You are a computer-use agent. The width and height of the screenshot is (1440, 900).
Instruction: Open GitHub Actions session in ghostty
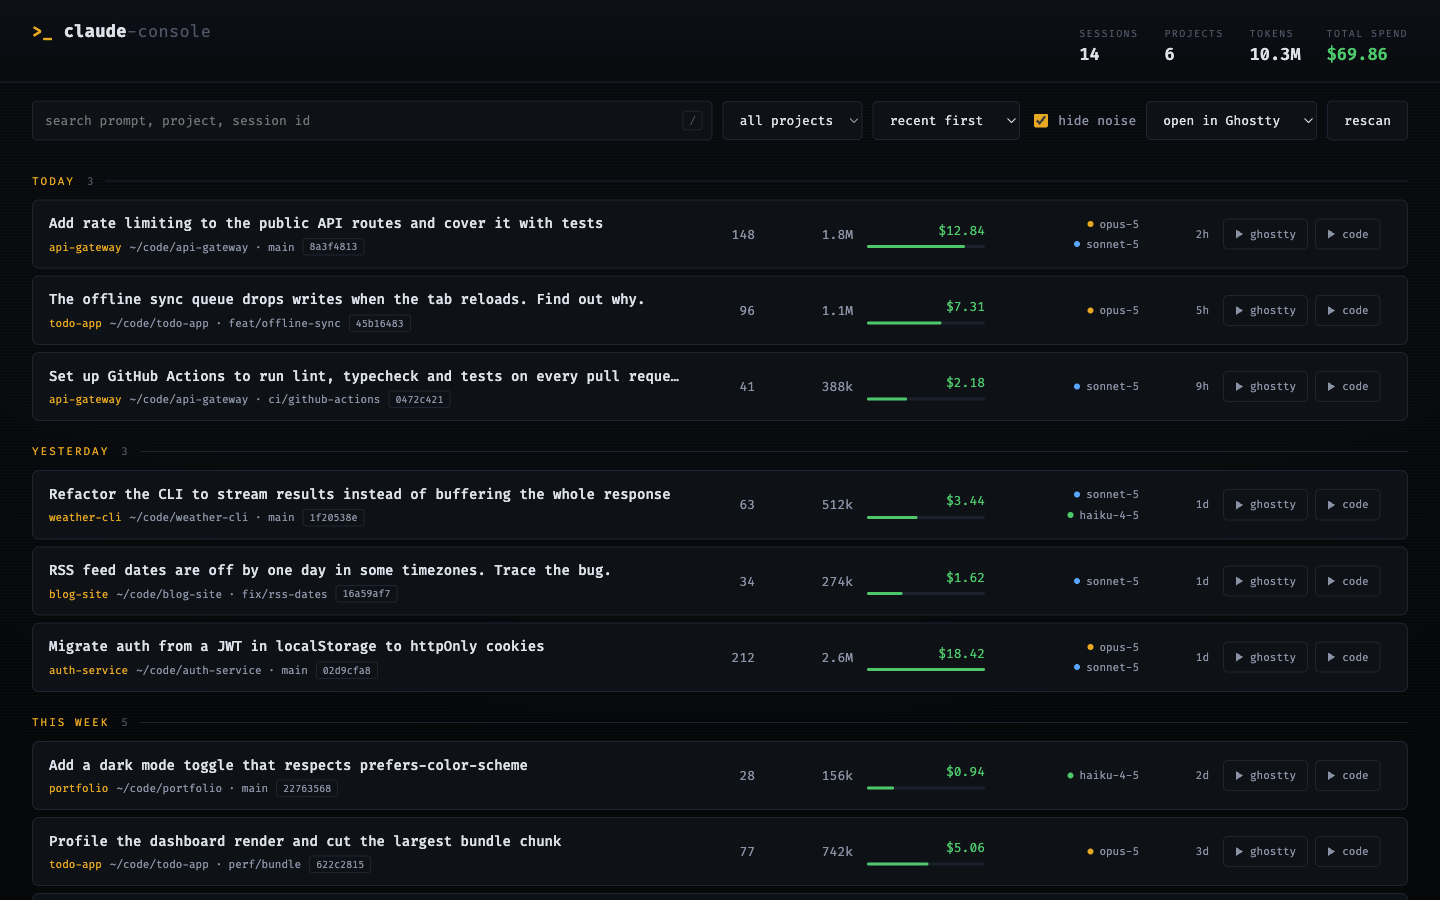pyautogui.click(x=1265, y=386)
